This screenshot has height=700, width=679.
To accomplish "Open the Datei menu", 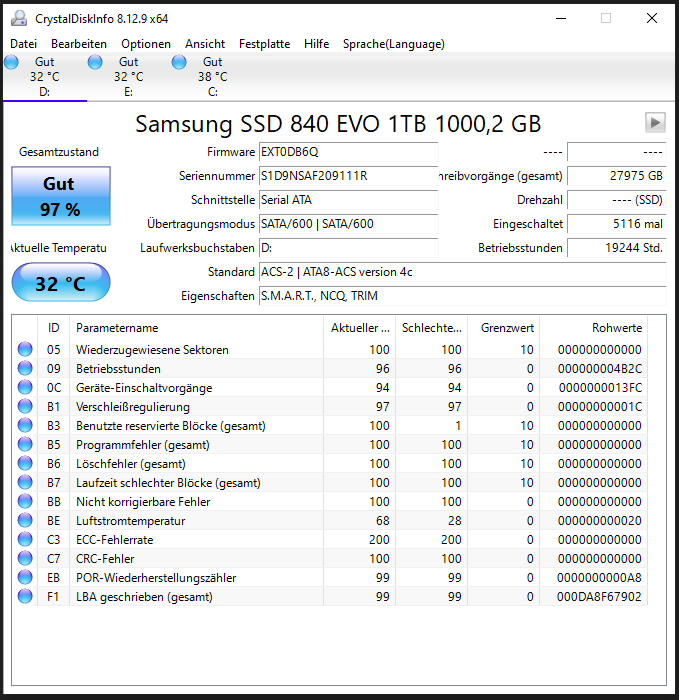I will coord(23,44).
